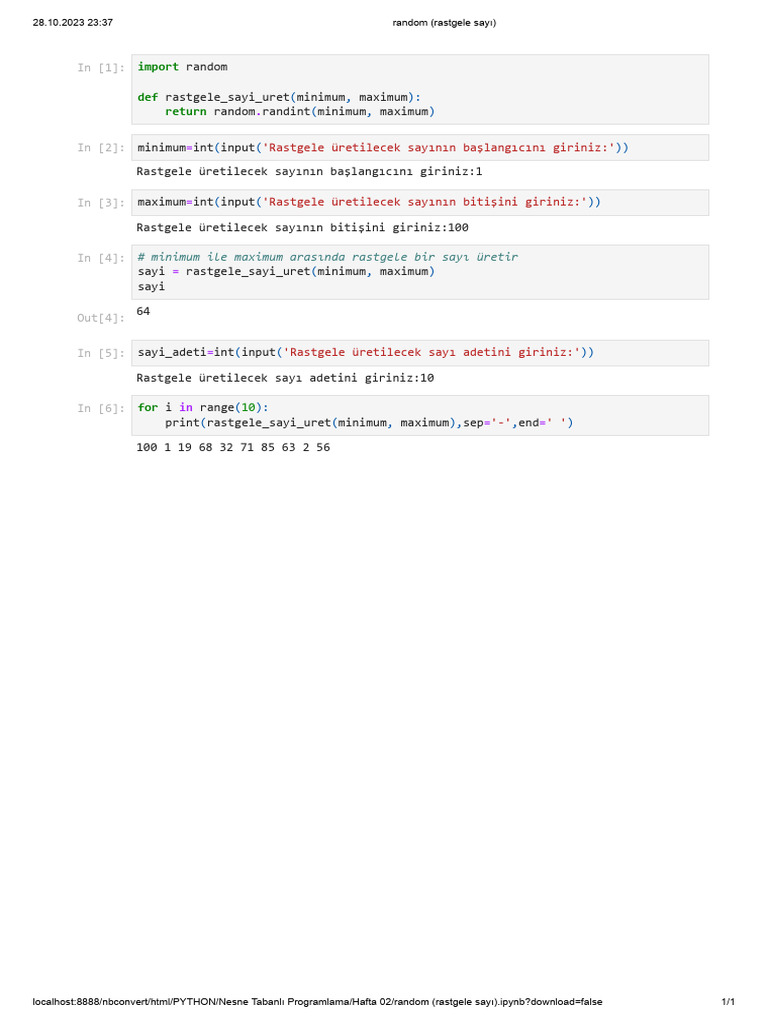Select the In [5] prompt label
The image size is (768, 1024).
click(x=101, y=353)
